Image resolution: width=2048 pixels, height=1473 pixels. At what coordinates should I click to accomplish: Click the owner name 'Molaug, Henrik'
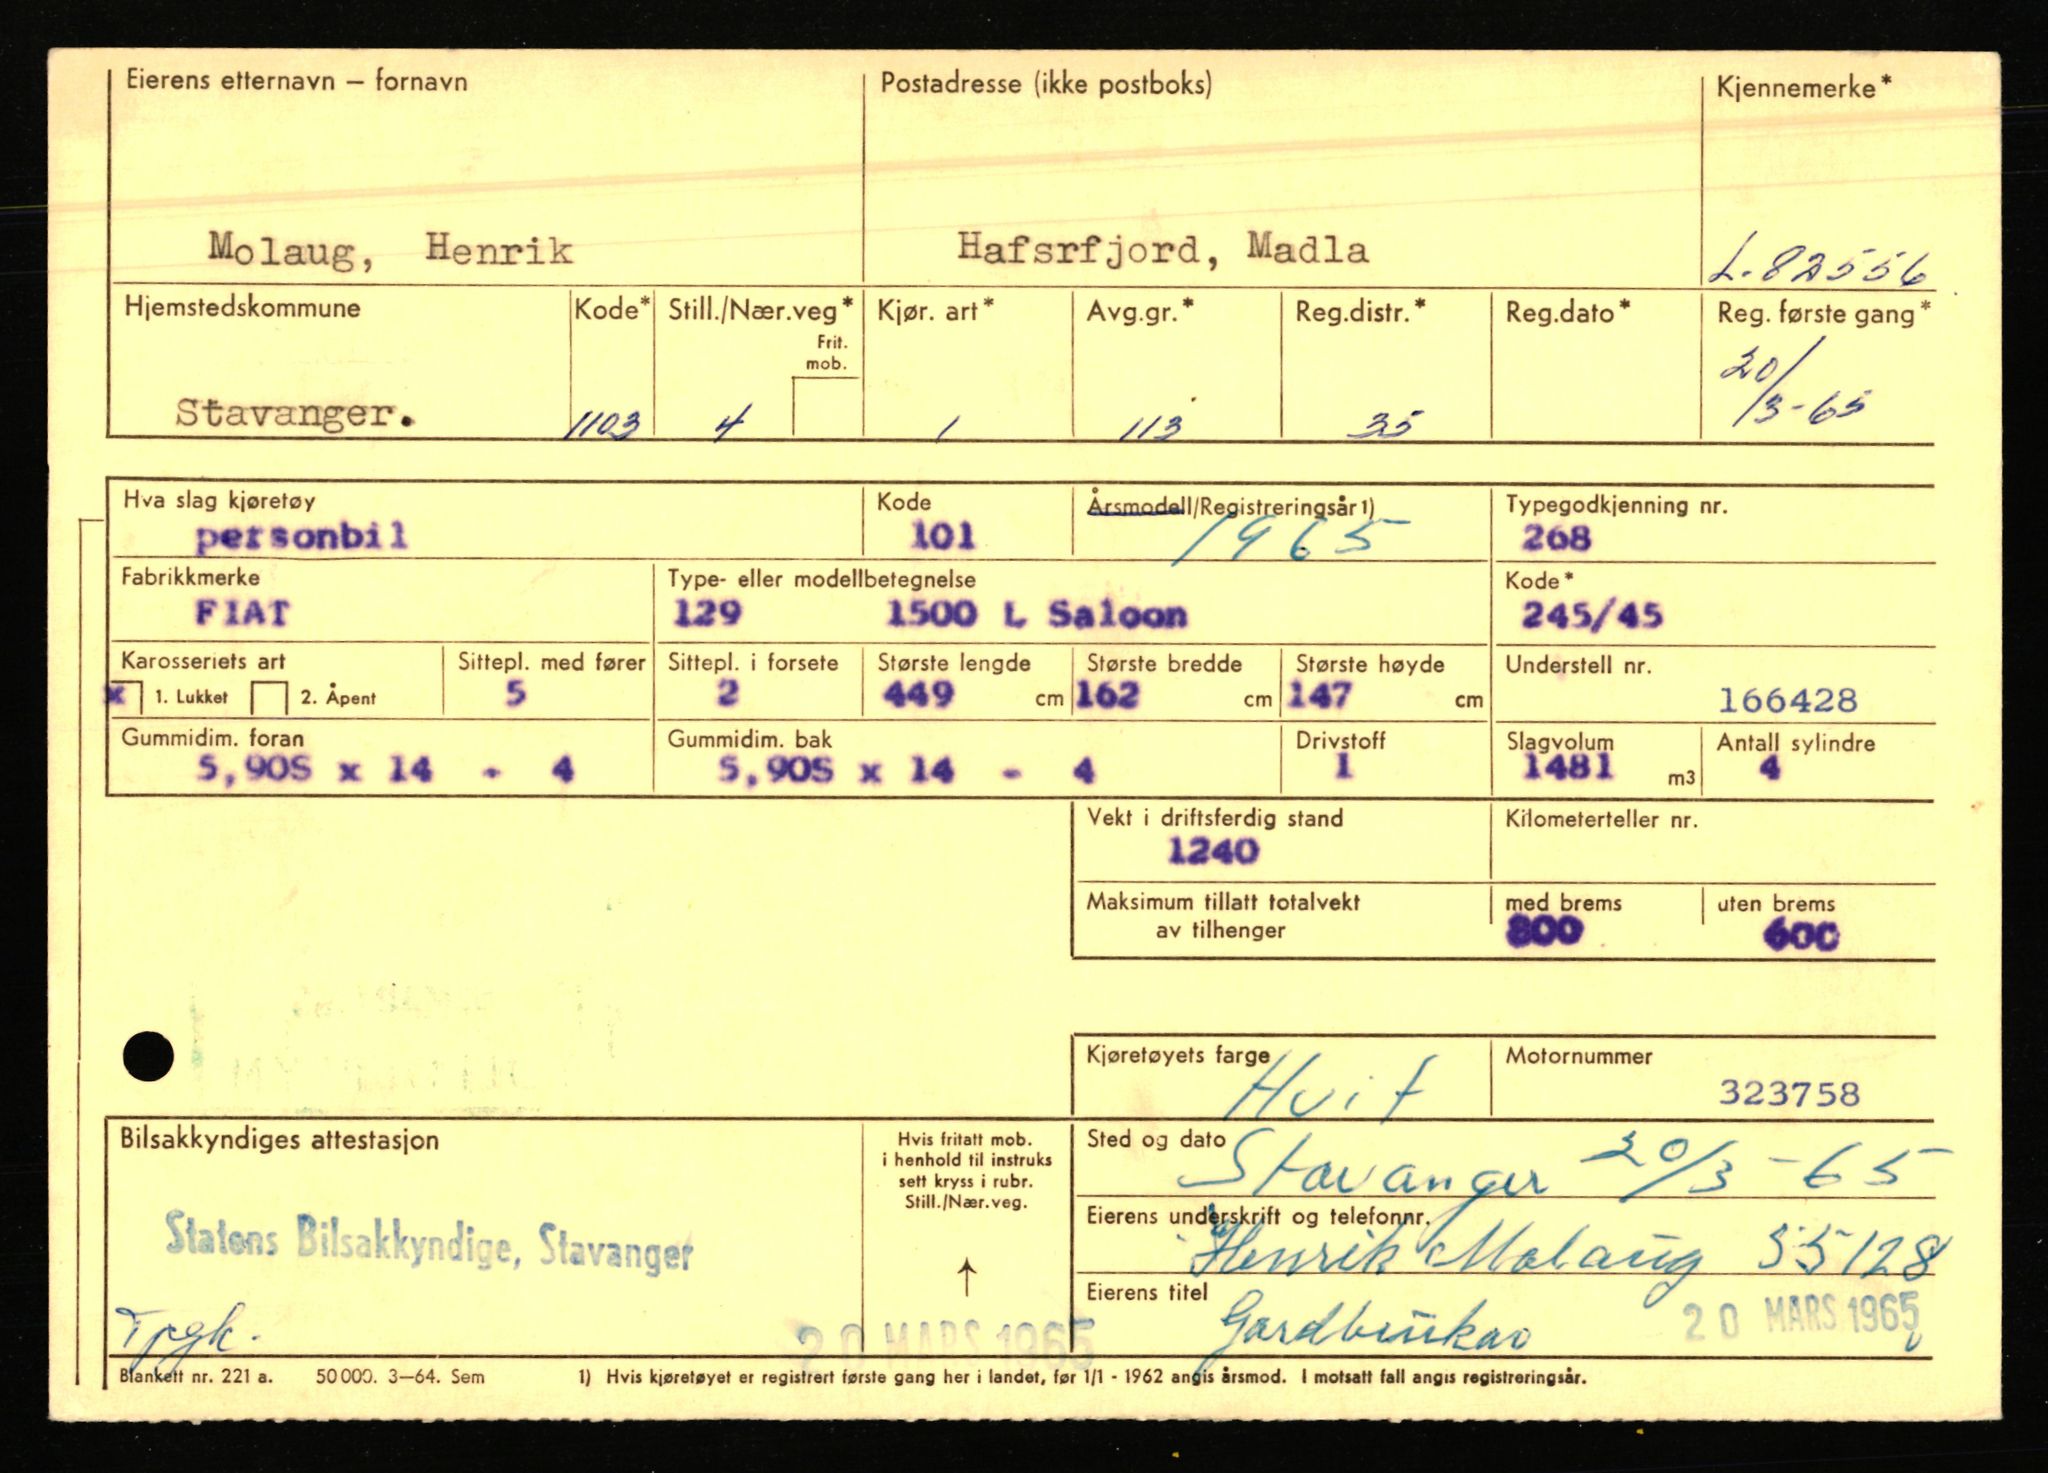(390, 249)
